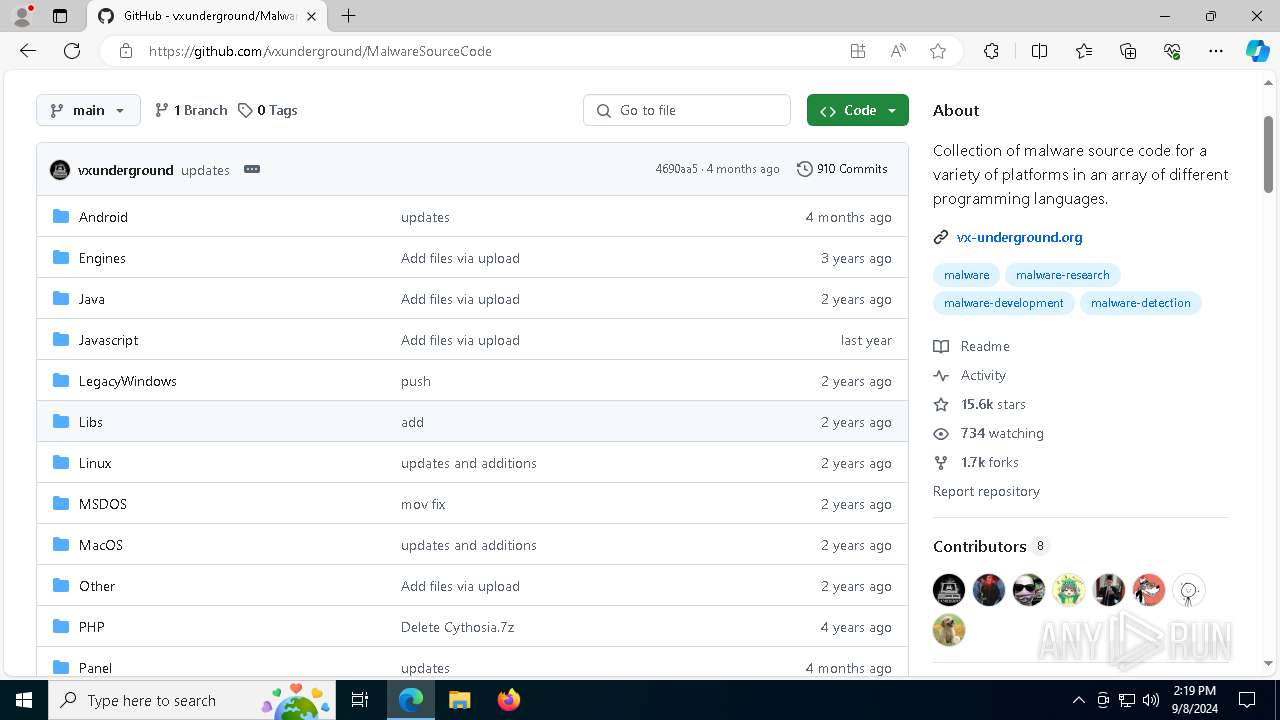Image resolution: width=1280 pixels, height=720 pixels.
Task: Open Copilot icon in Edge toolbar
Action: tap(1257, 51)
